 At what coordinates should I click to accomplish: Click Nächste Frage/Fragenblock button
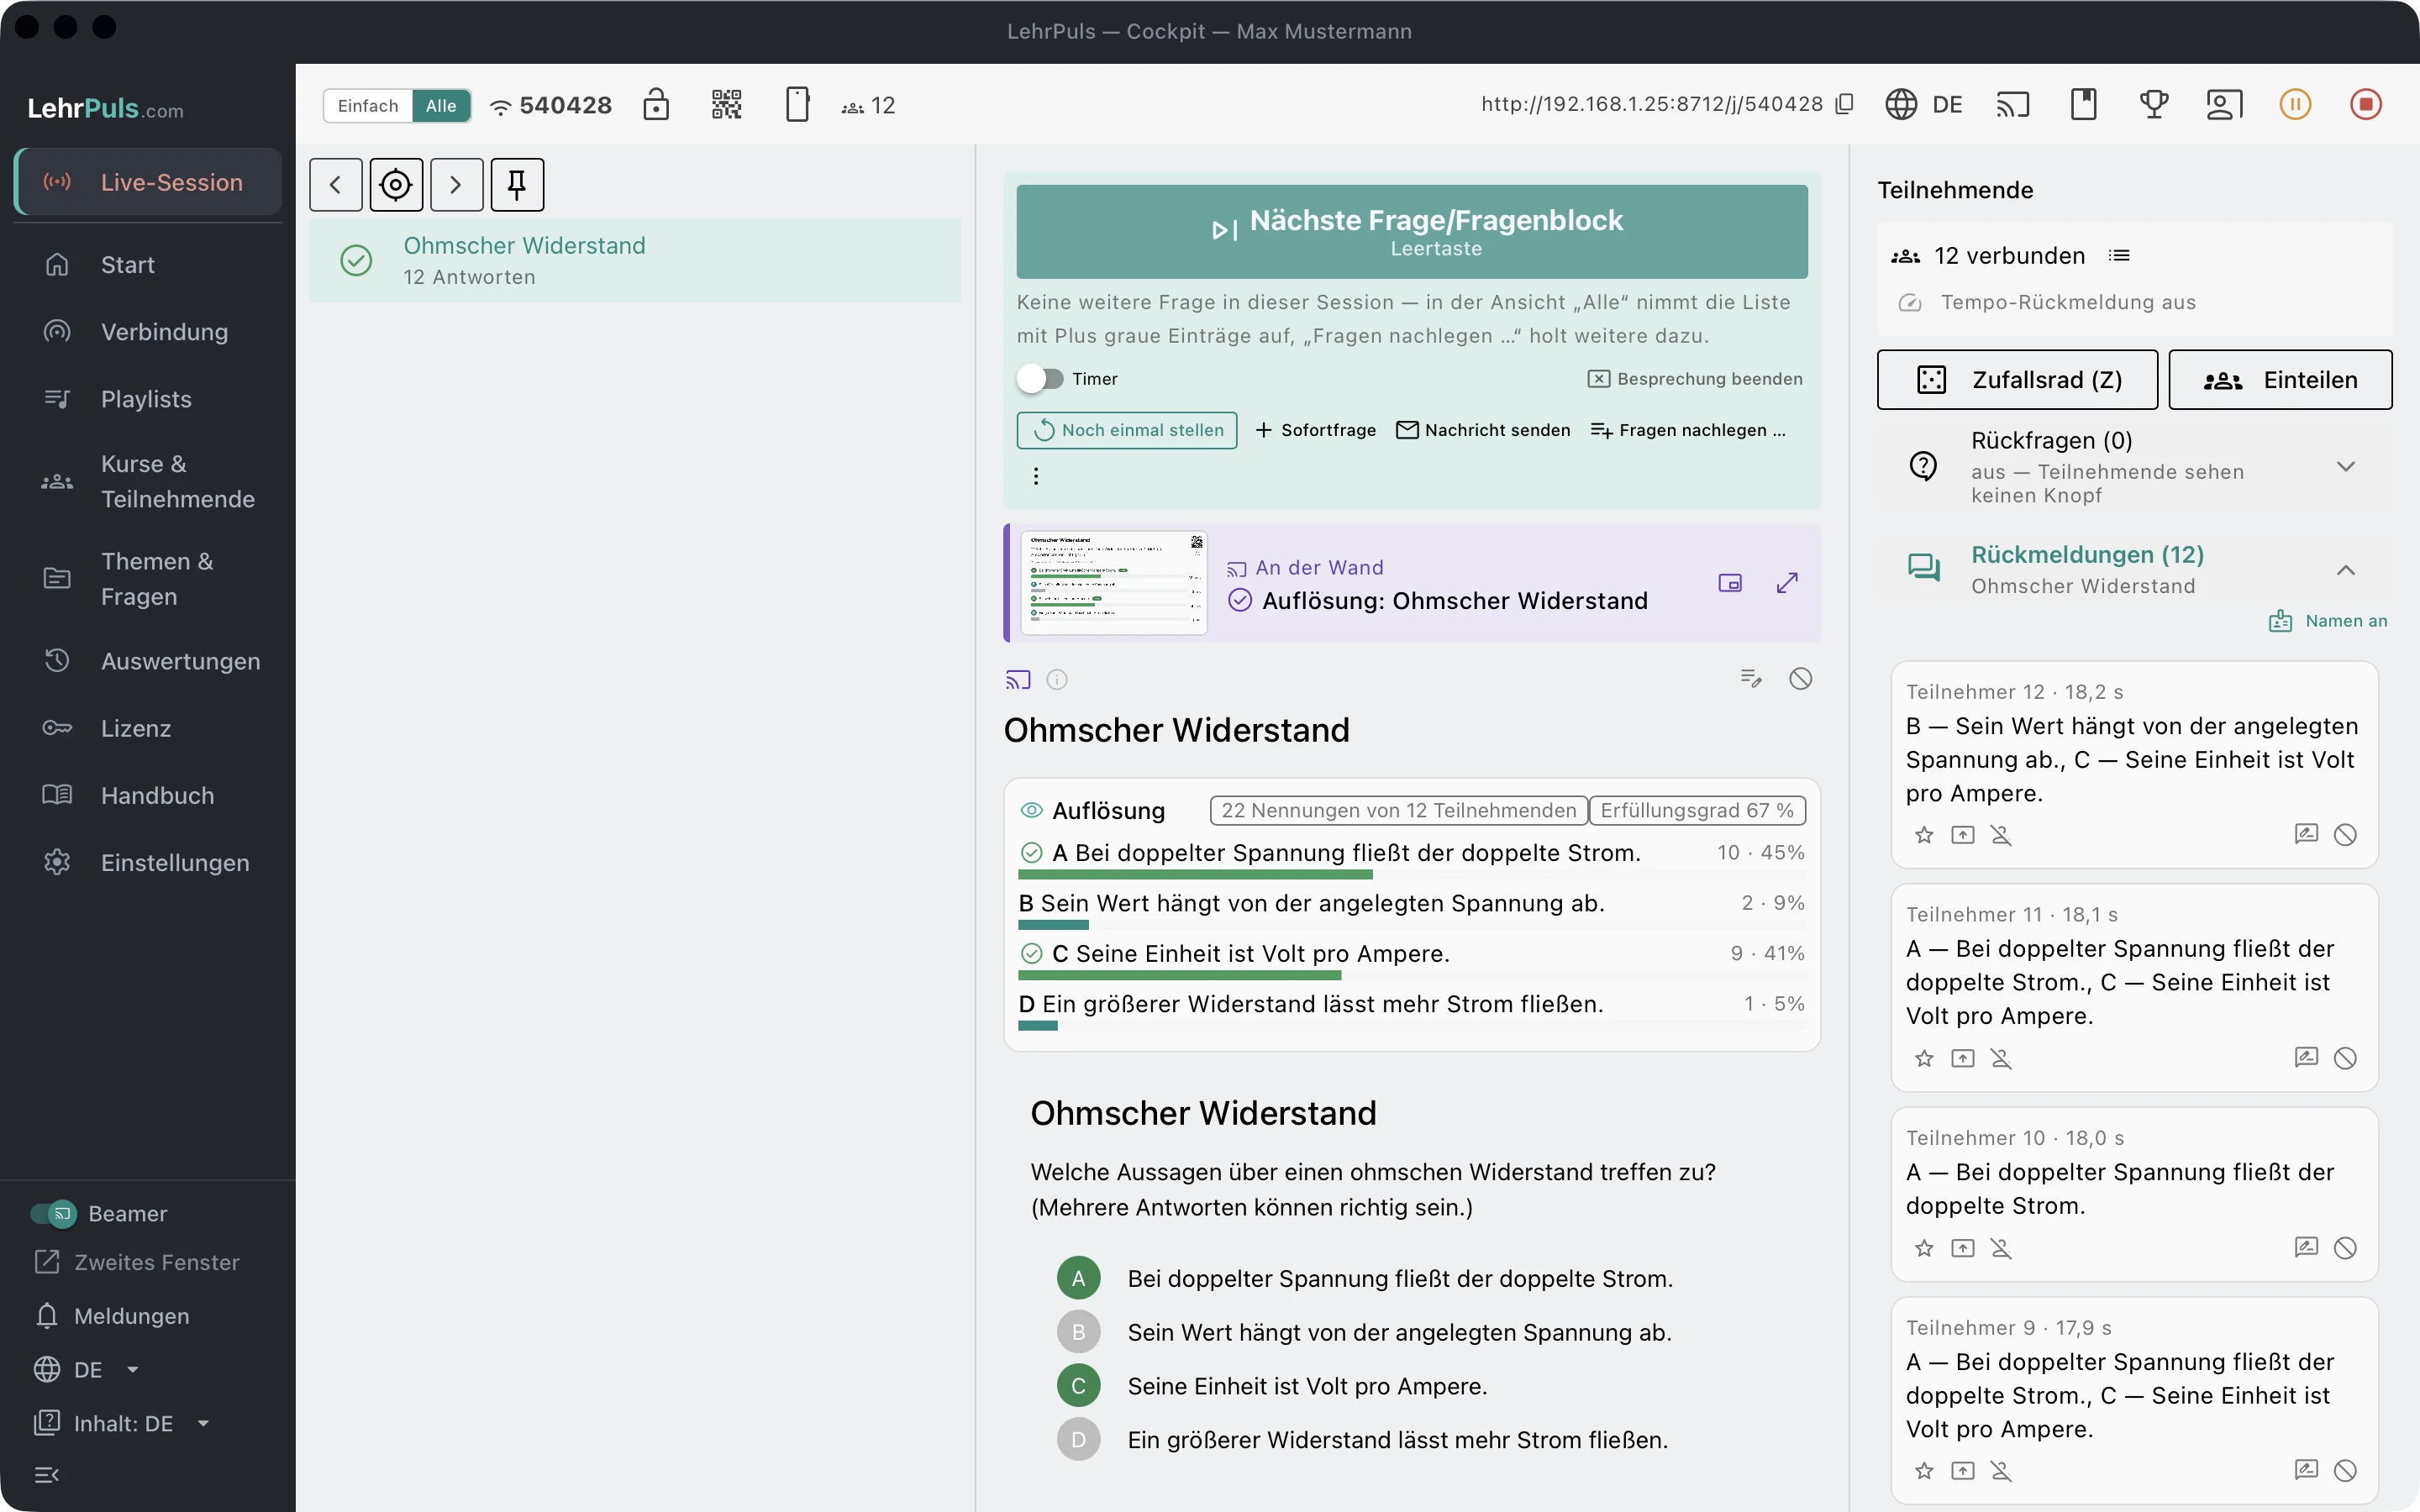point(1412,231)
